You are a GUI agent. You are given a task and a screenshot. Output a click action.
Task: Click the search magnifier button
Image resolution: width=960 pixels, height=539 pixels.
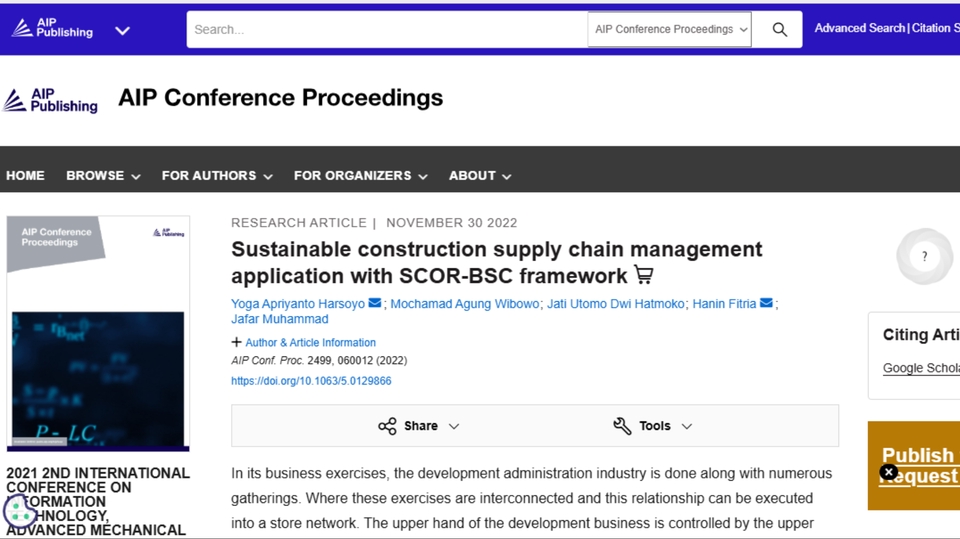click(x=779, y=29)
